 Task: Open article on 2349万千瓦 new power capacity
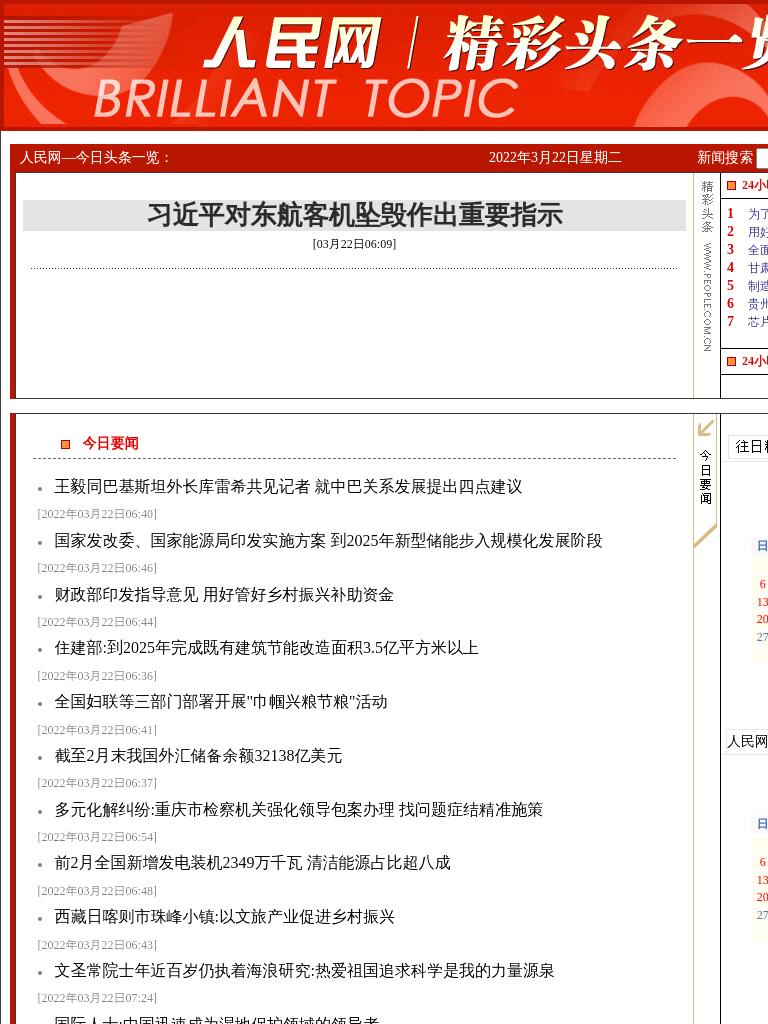pyautogui.click(x=253, y=863)
